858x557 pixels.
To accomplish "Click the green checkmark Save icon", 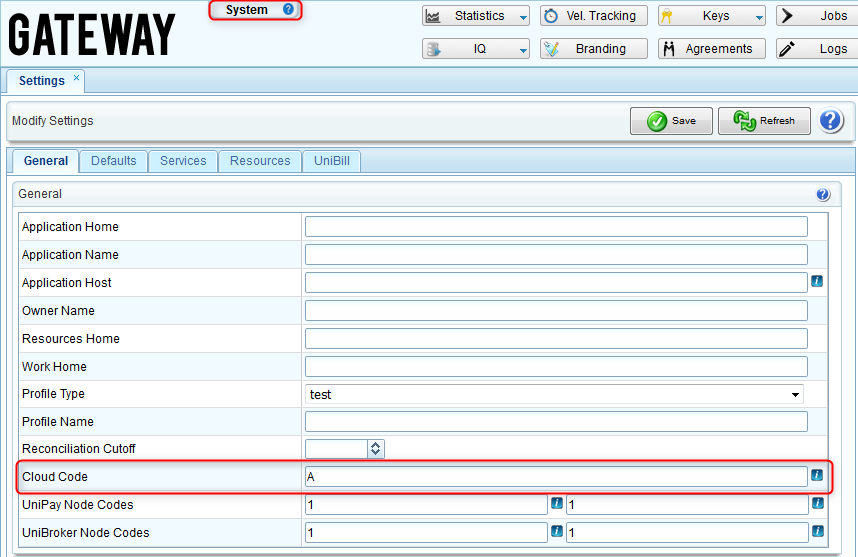I will pos(657,121).
